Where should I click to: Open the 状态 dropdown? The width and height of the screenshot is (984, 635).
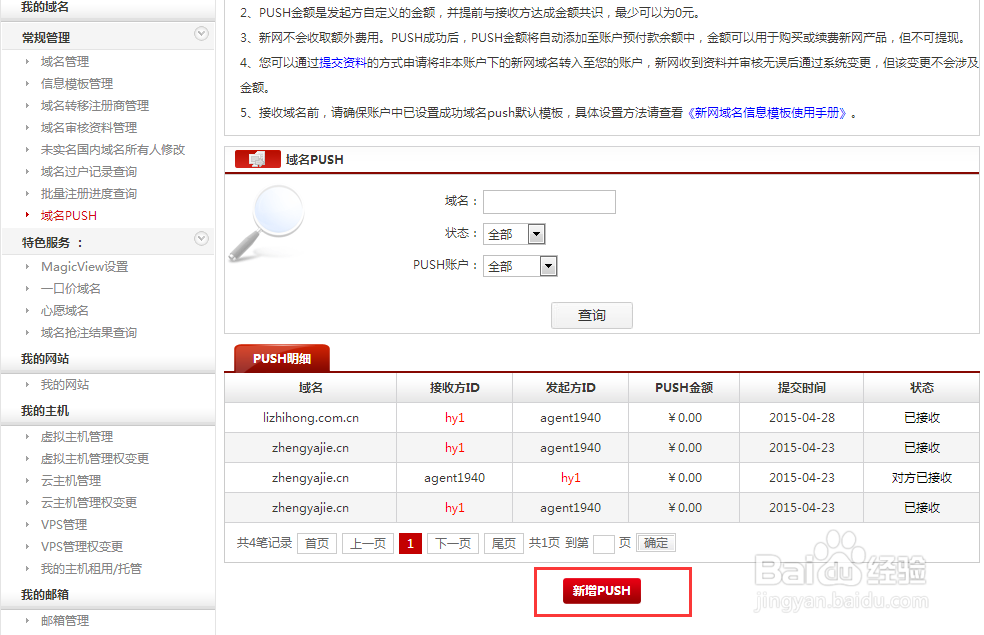tap(514, 234)
